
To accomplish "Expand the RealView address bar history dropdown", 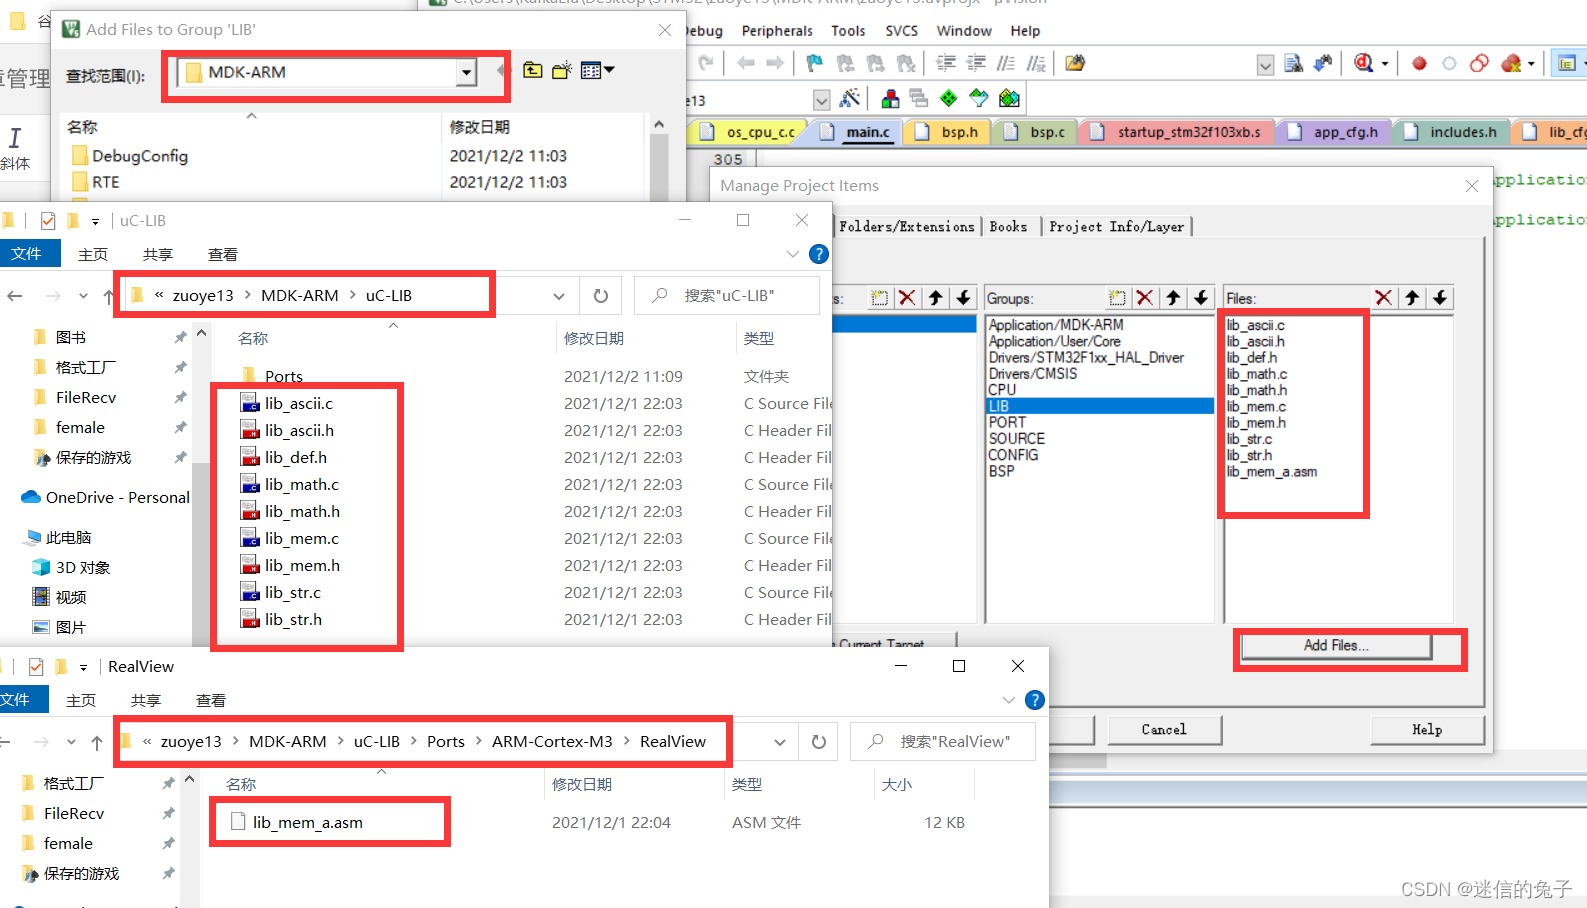I will click(779, 742).
